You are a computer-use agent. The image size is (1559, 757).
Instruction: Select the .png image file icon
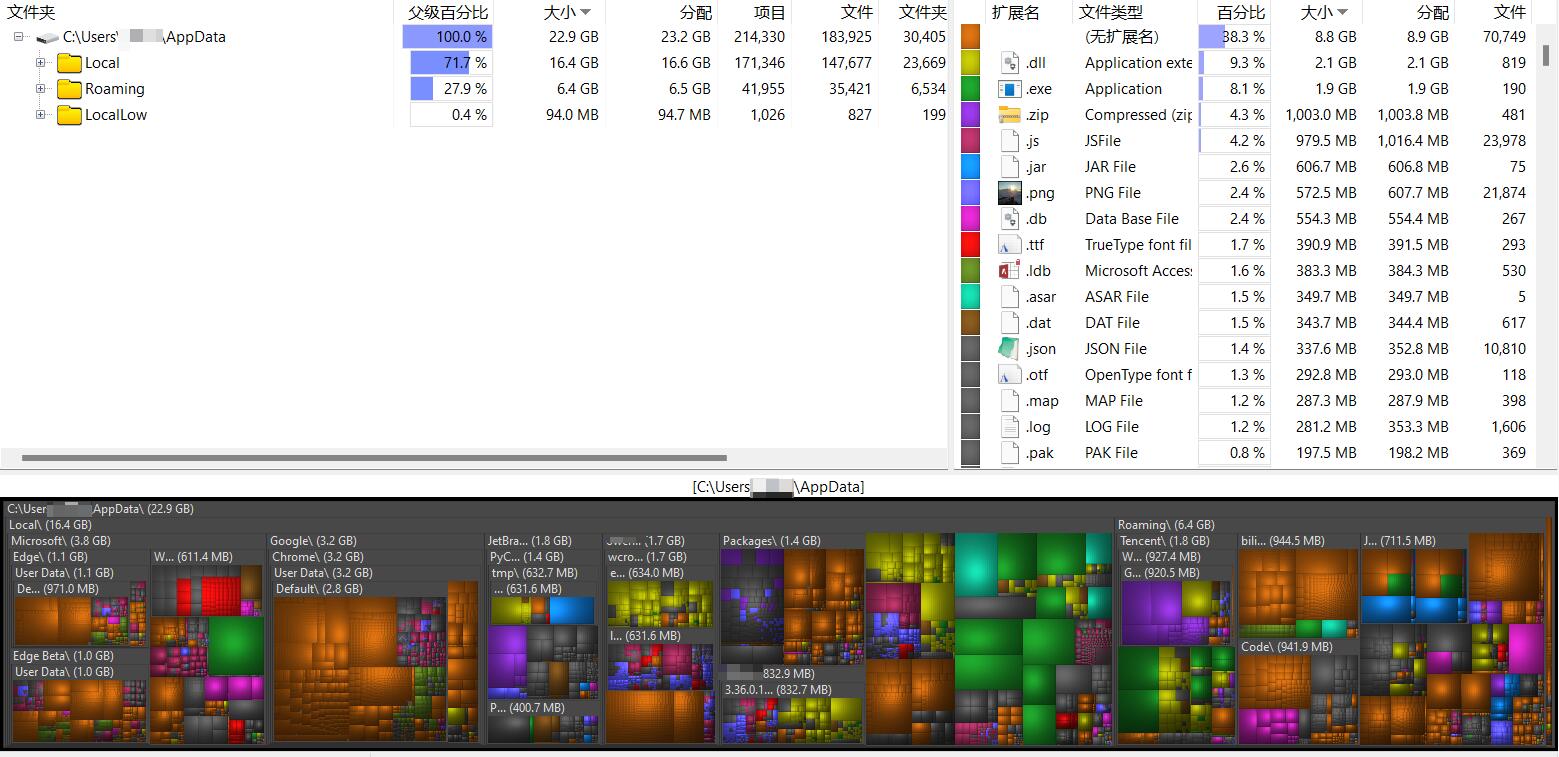point(1010,193)
